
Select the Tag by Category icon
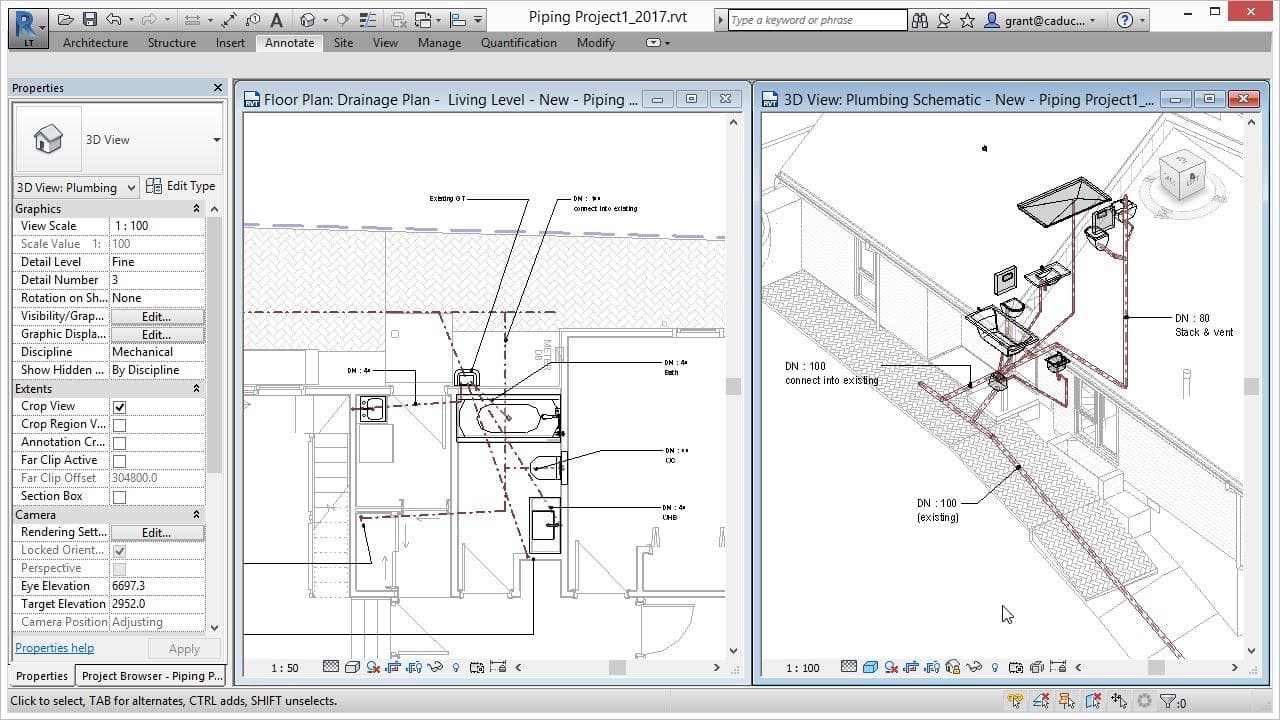(x=253, y=20)
